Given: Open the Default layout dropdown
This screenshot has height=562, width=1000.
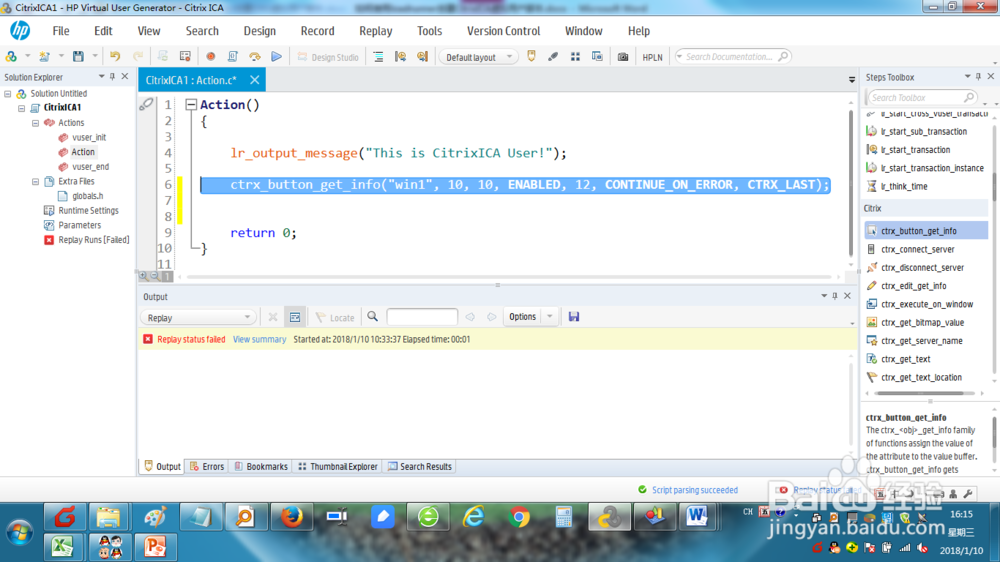Looking at the screenshot, I should tap(478, 57).
